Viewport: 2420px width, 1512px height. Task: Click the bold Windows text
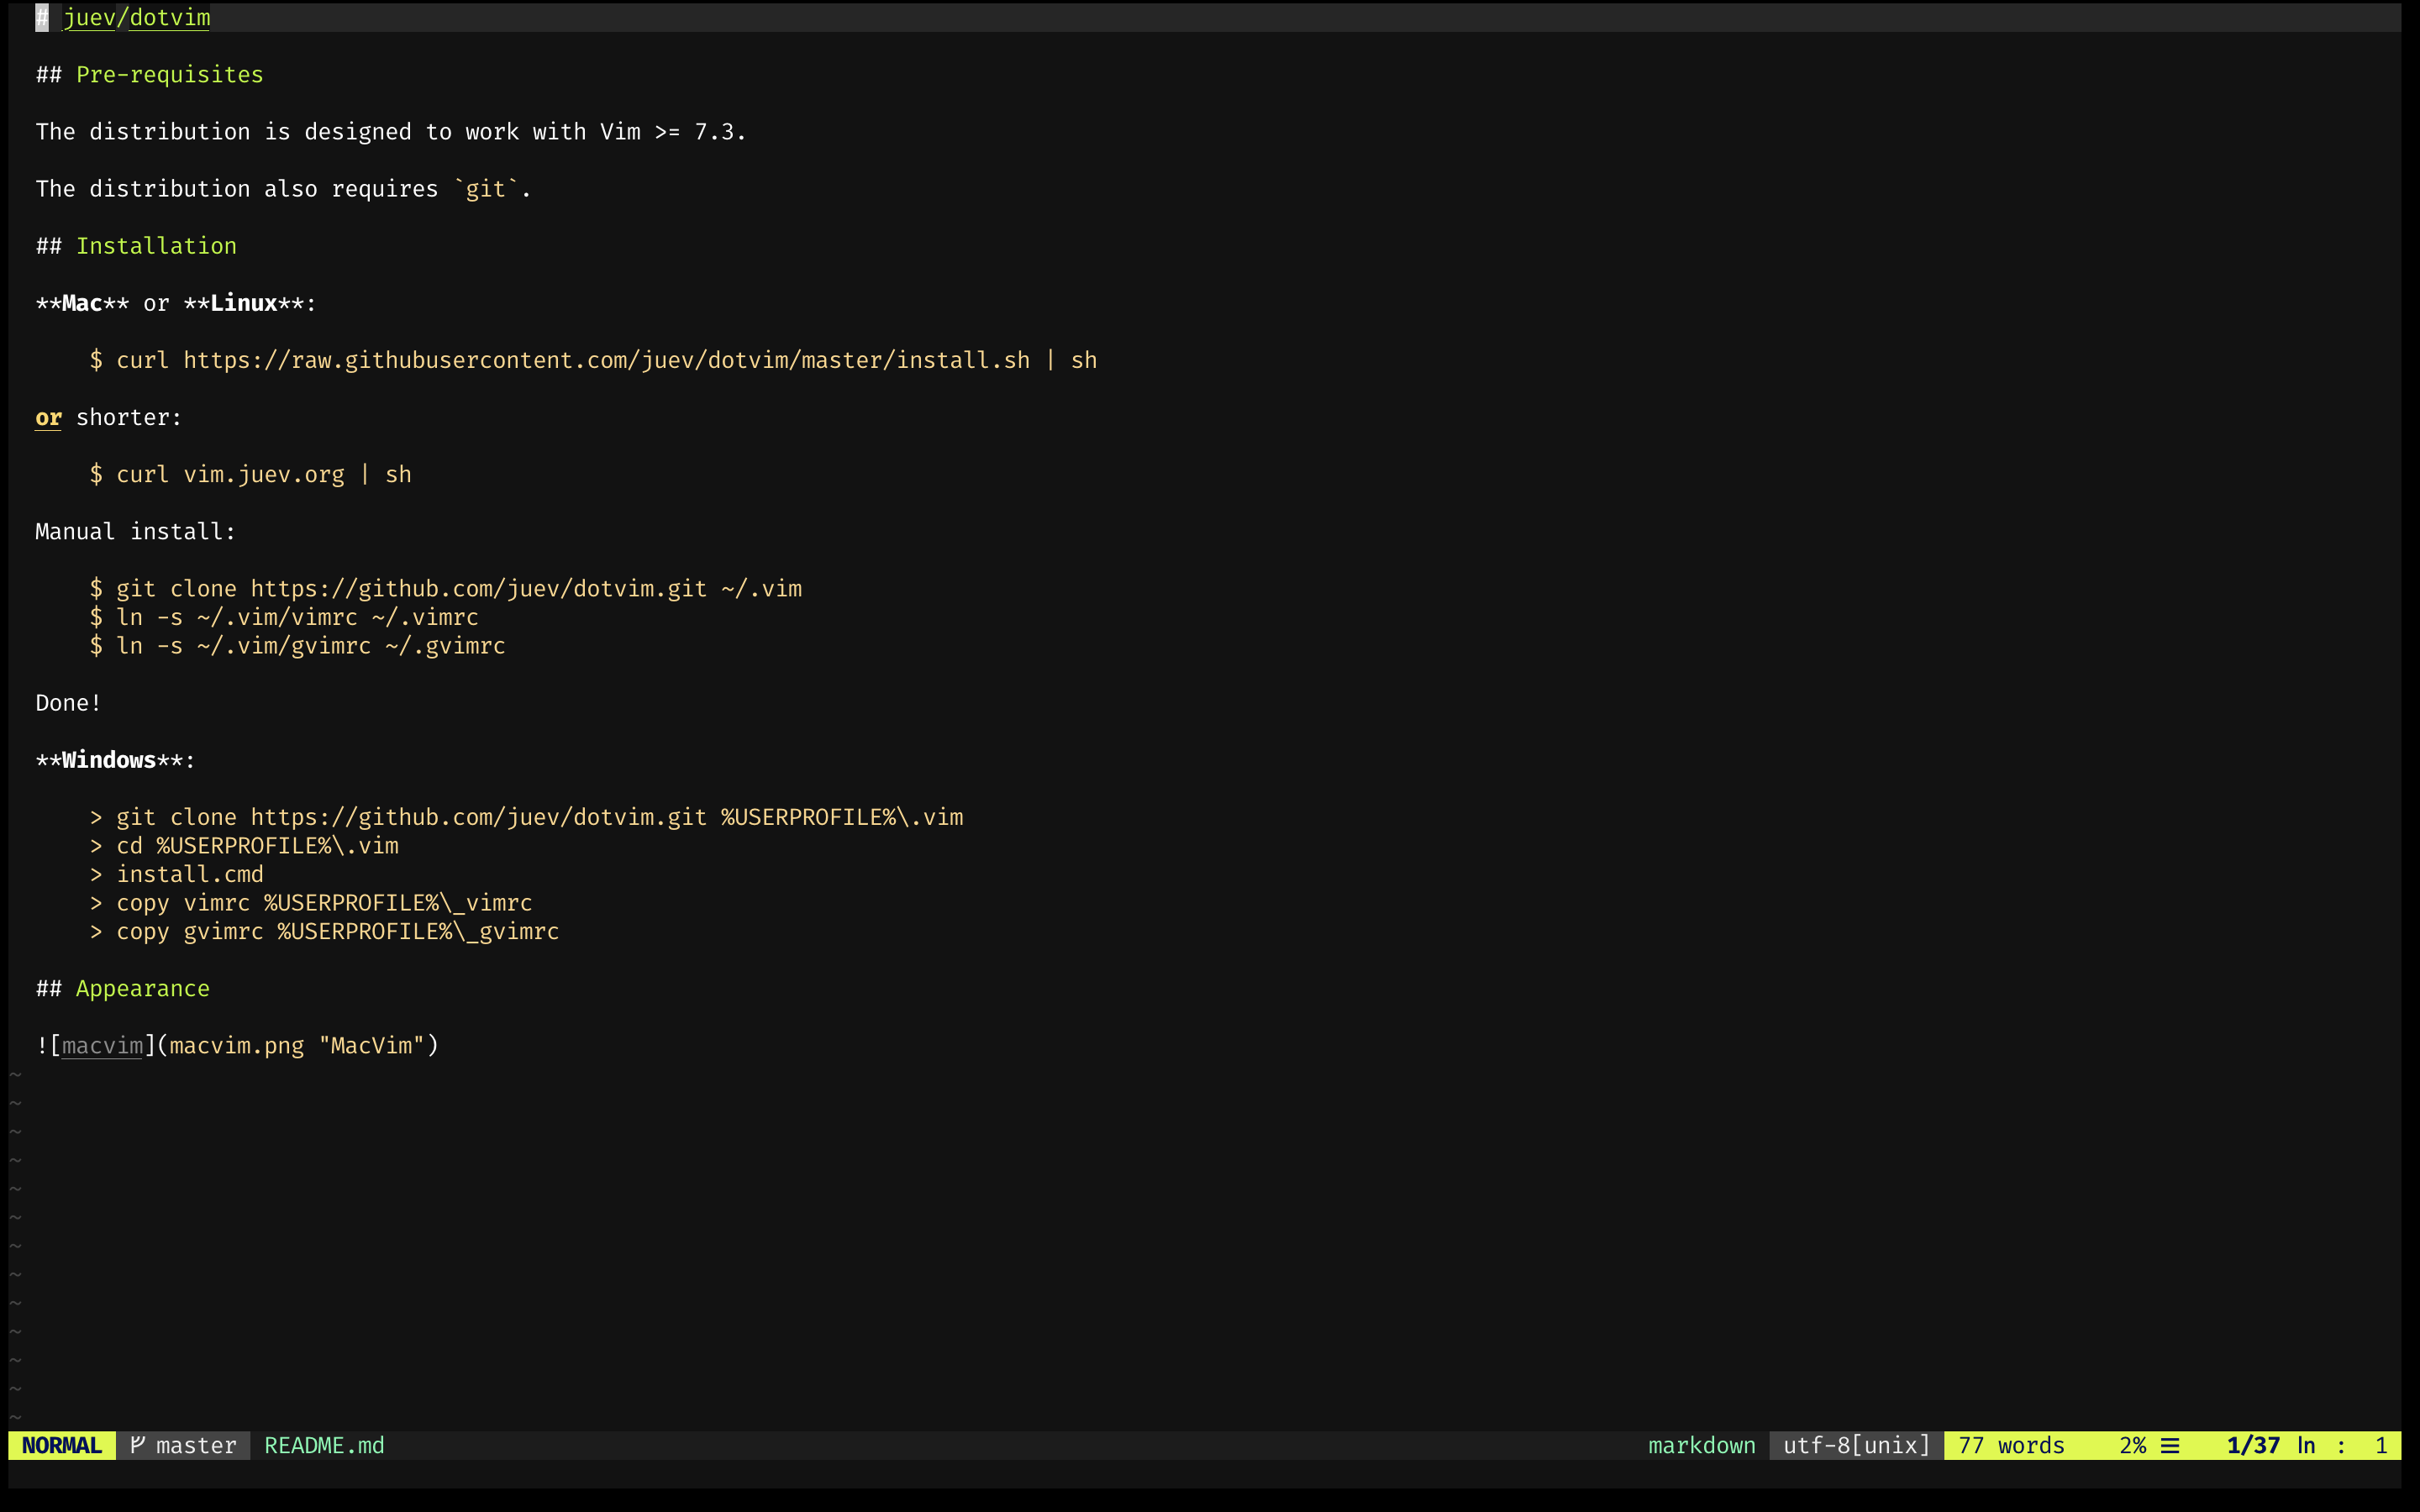point(109,760)
